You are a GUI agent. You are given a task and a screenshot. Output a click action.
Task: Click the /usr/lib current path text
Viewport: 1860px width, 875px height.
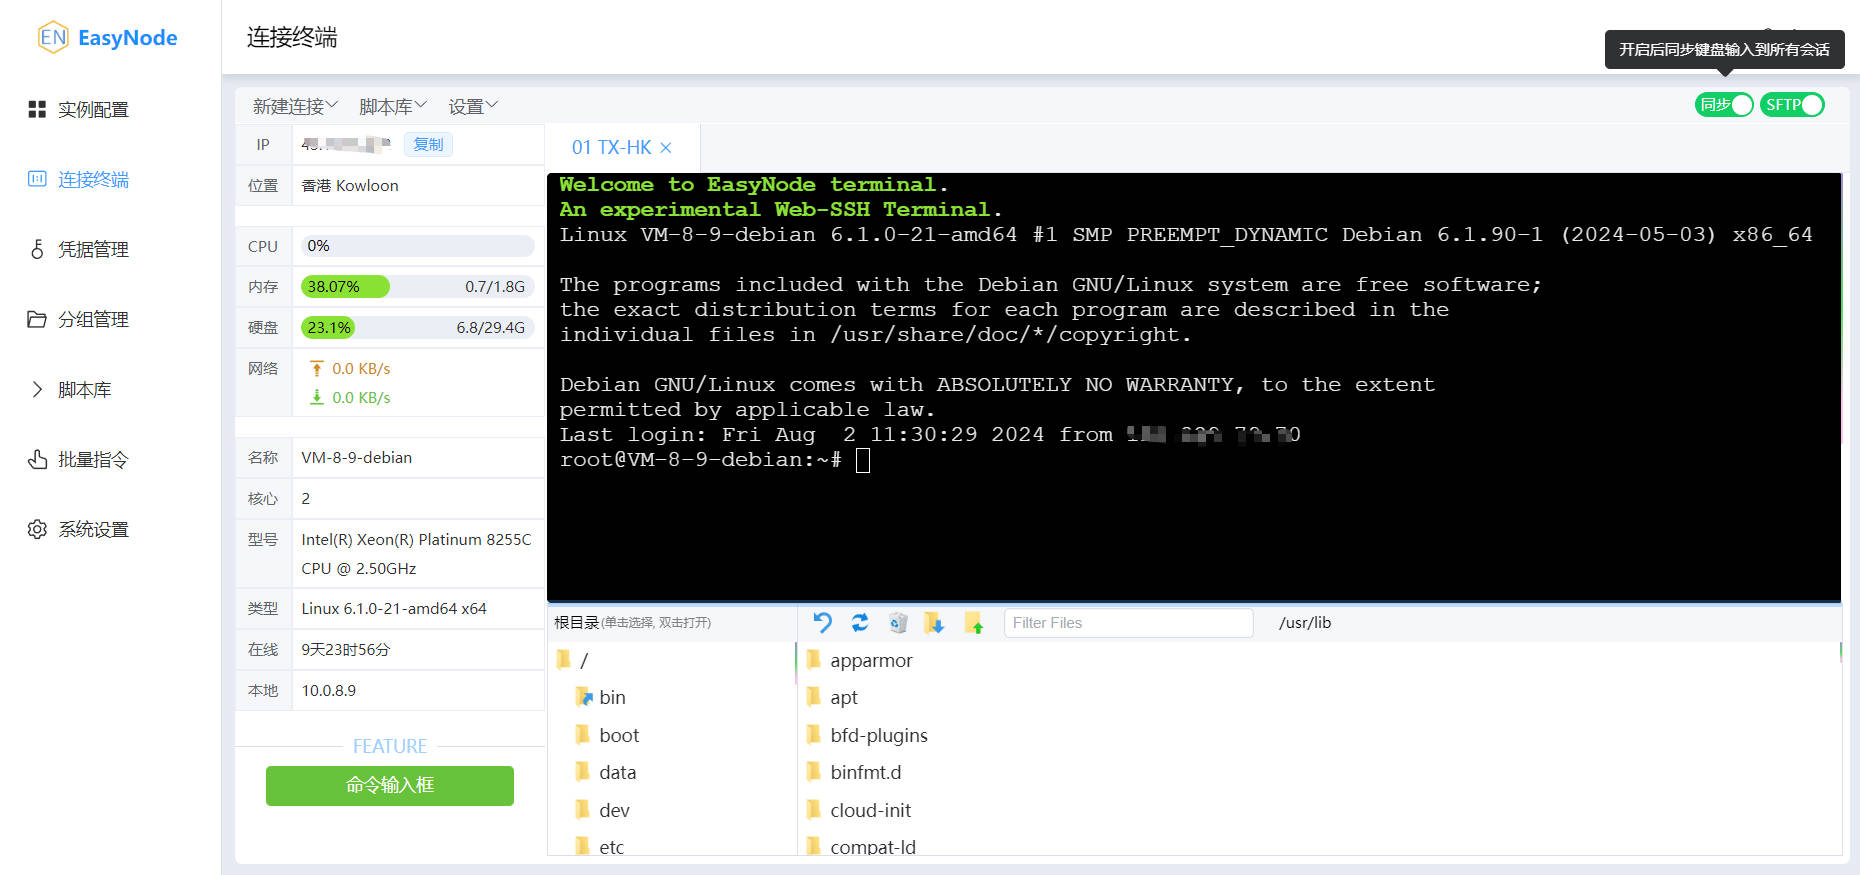tap(1305, 623)
